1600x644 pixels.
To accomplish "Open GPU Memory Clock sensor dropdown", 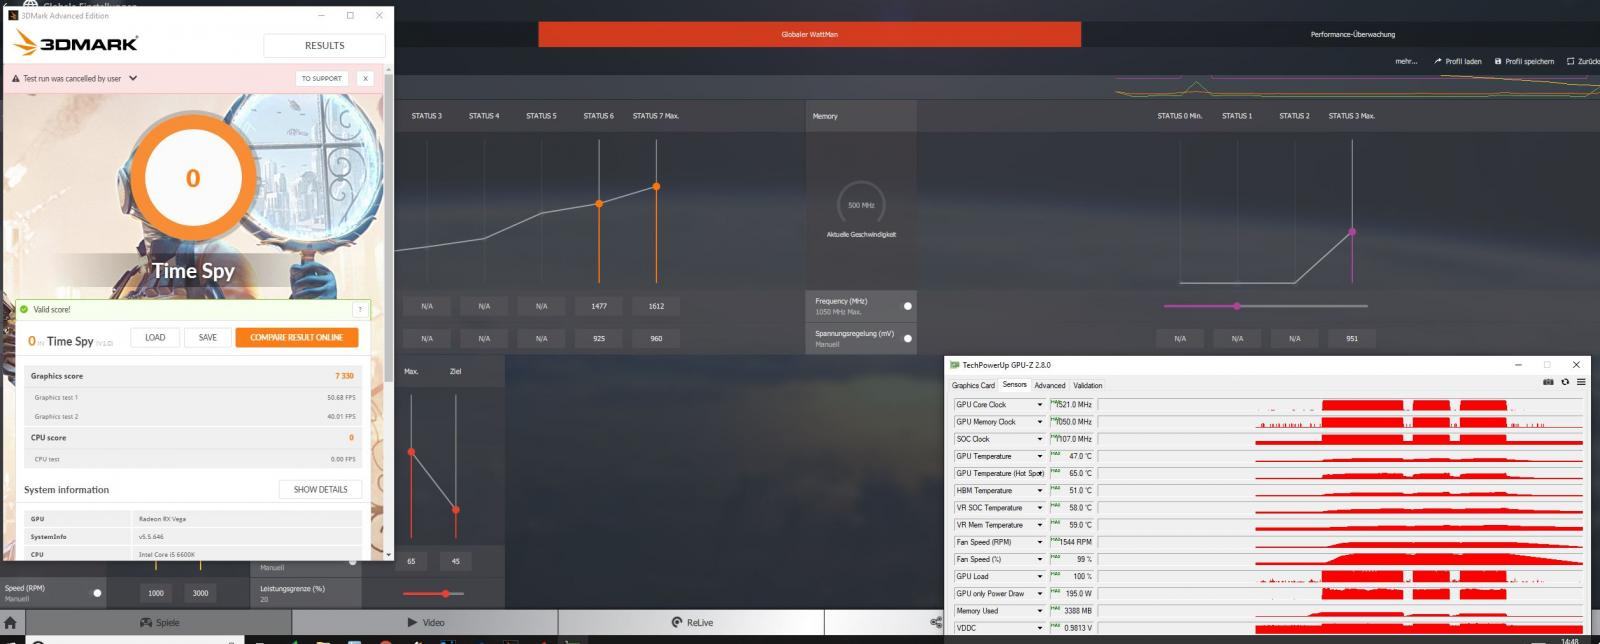I will (1040, 422).
